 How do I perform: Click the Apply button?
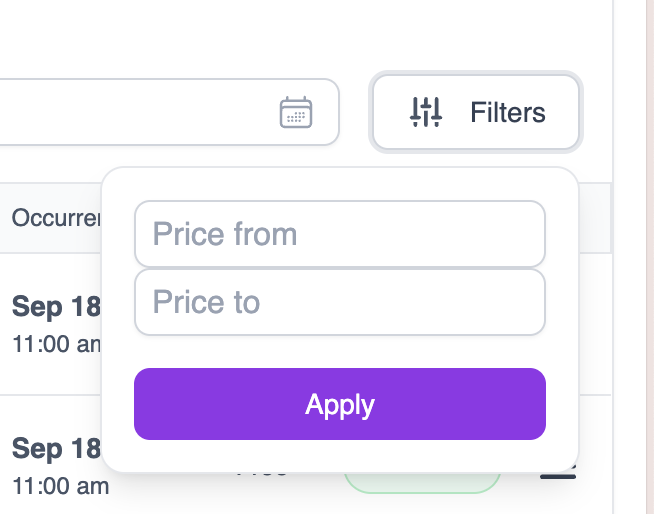(x=340, y=404)
